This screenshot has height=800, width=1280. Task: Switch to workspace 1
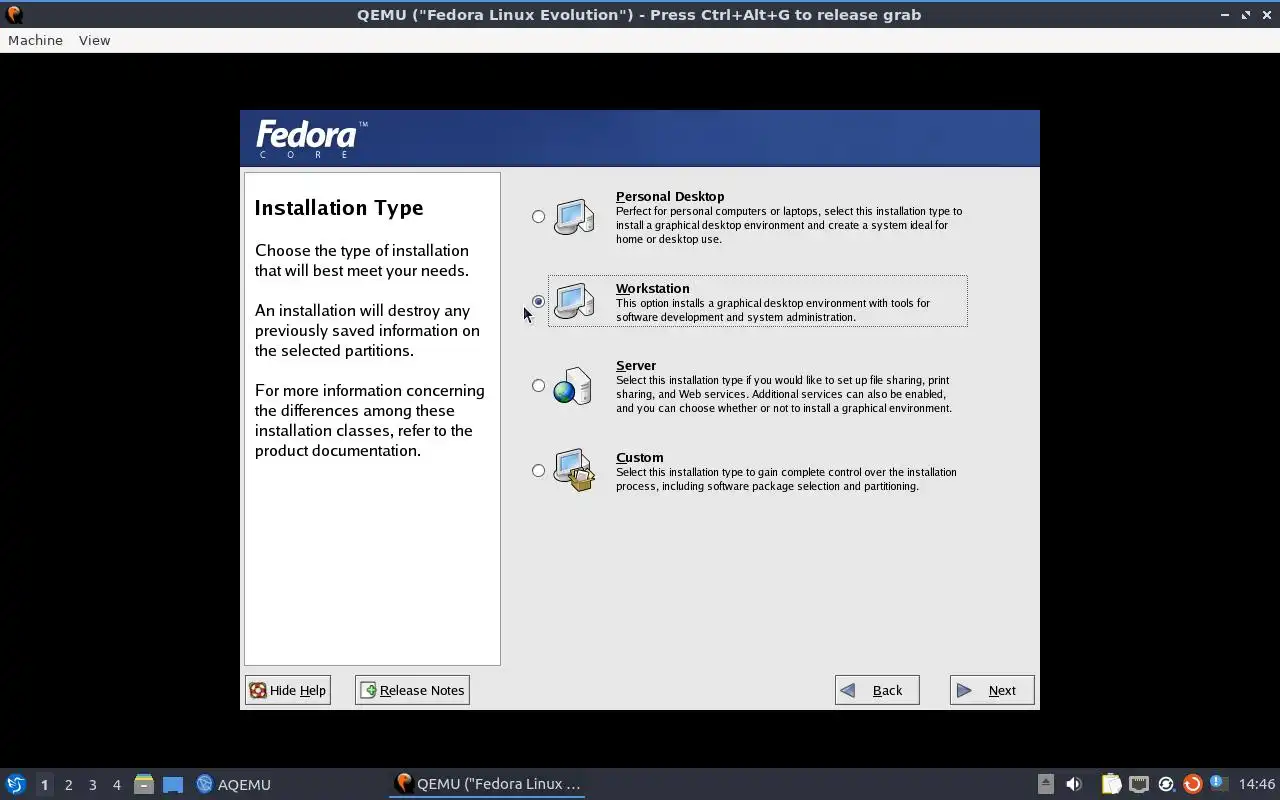pos(44,785)
